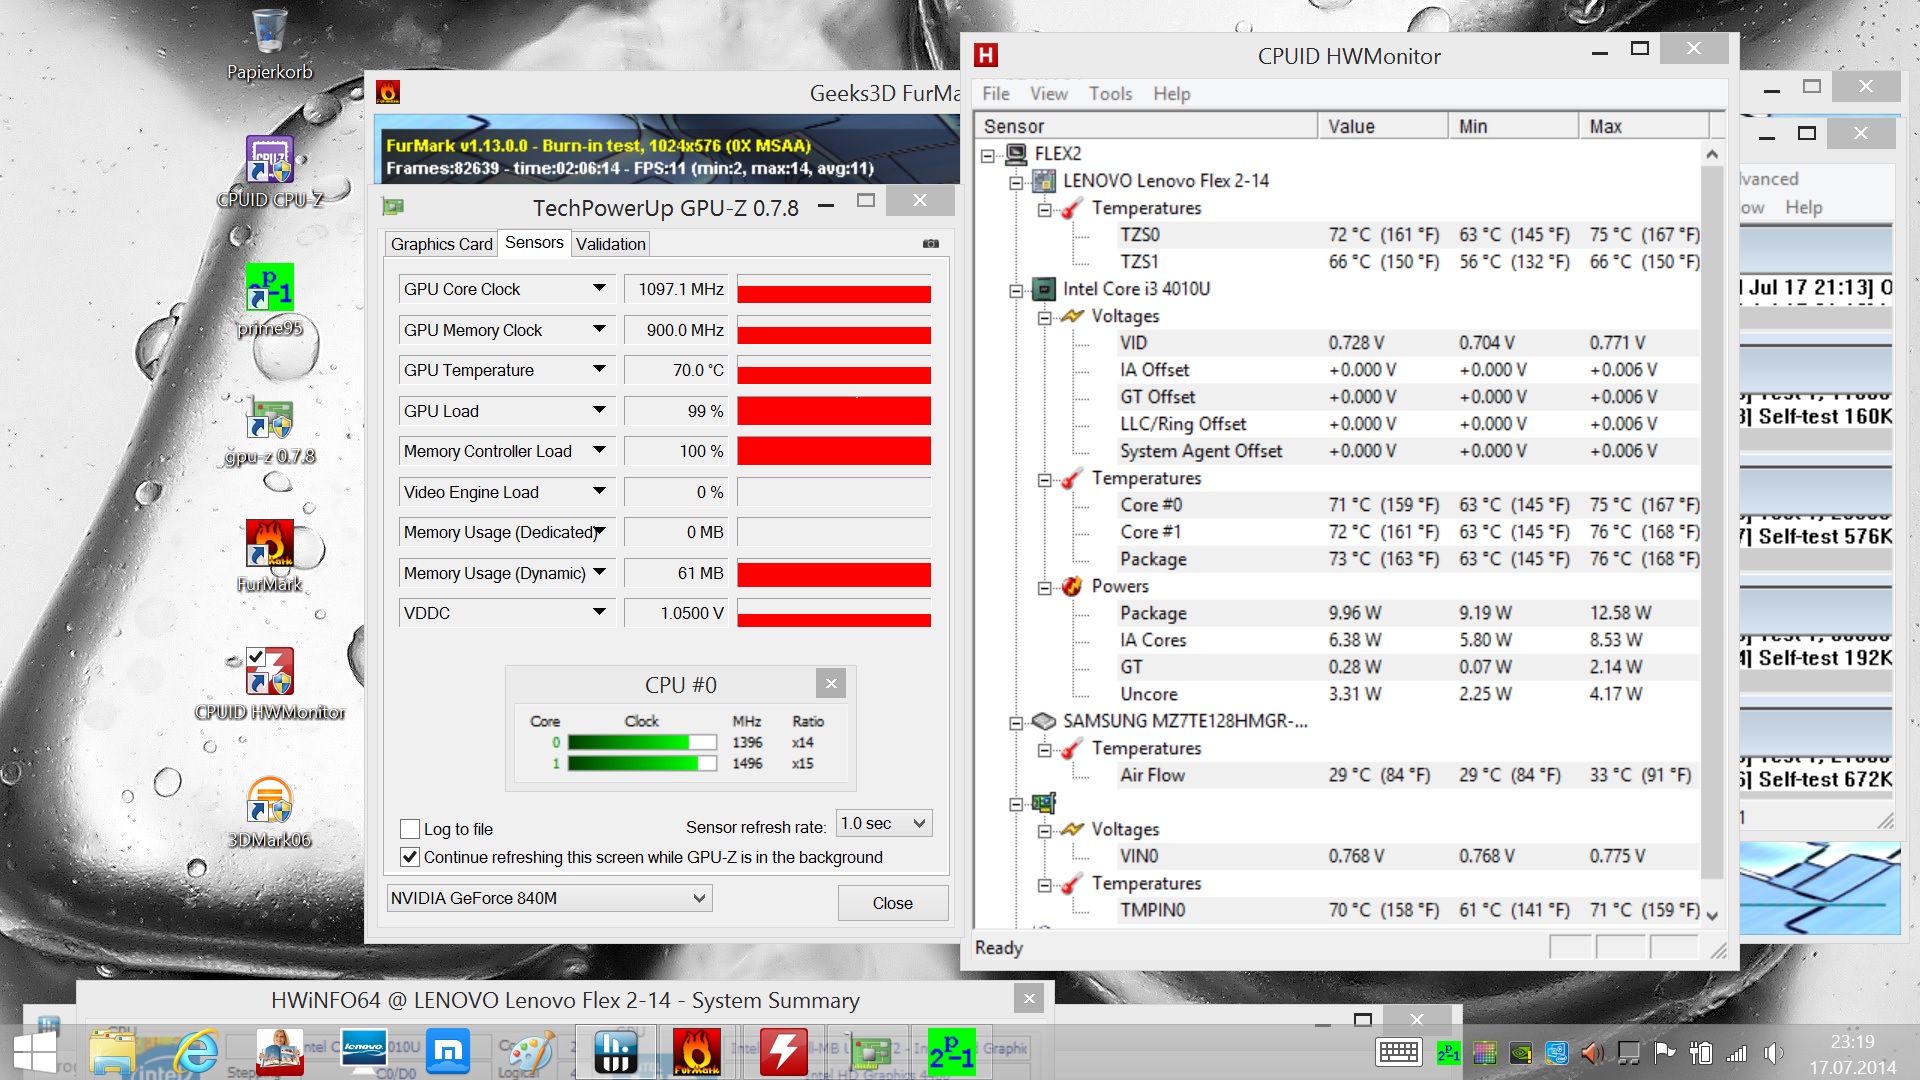Open the Paint palette taskbar icon

click(530, 1052)
